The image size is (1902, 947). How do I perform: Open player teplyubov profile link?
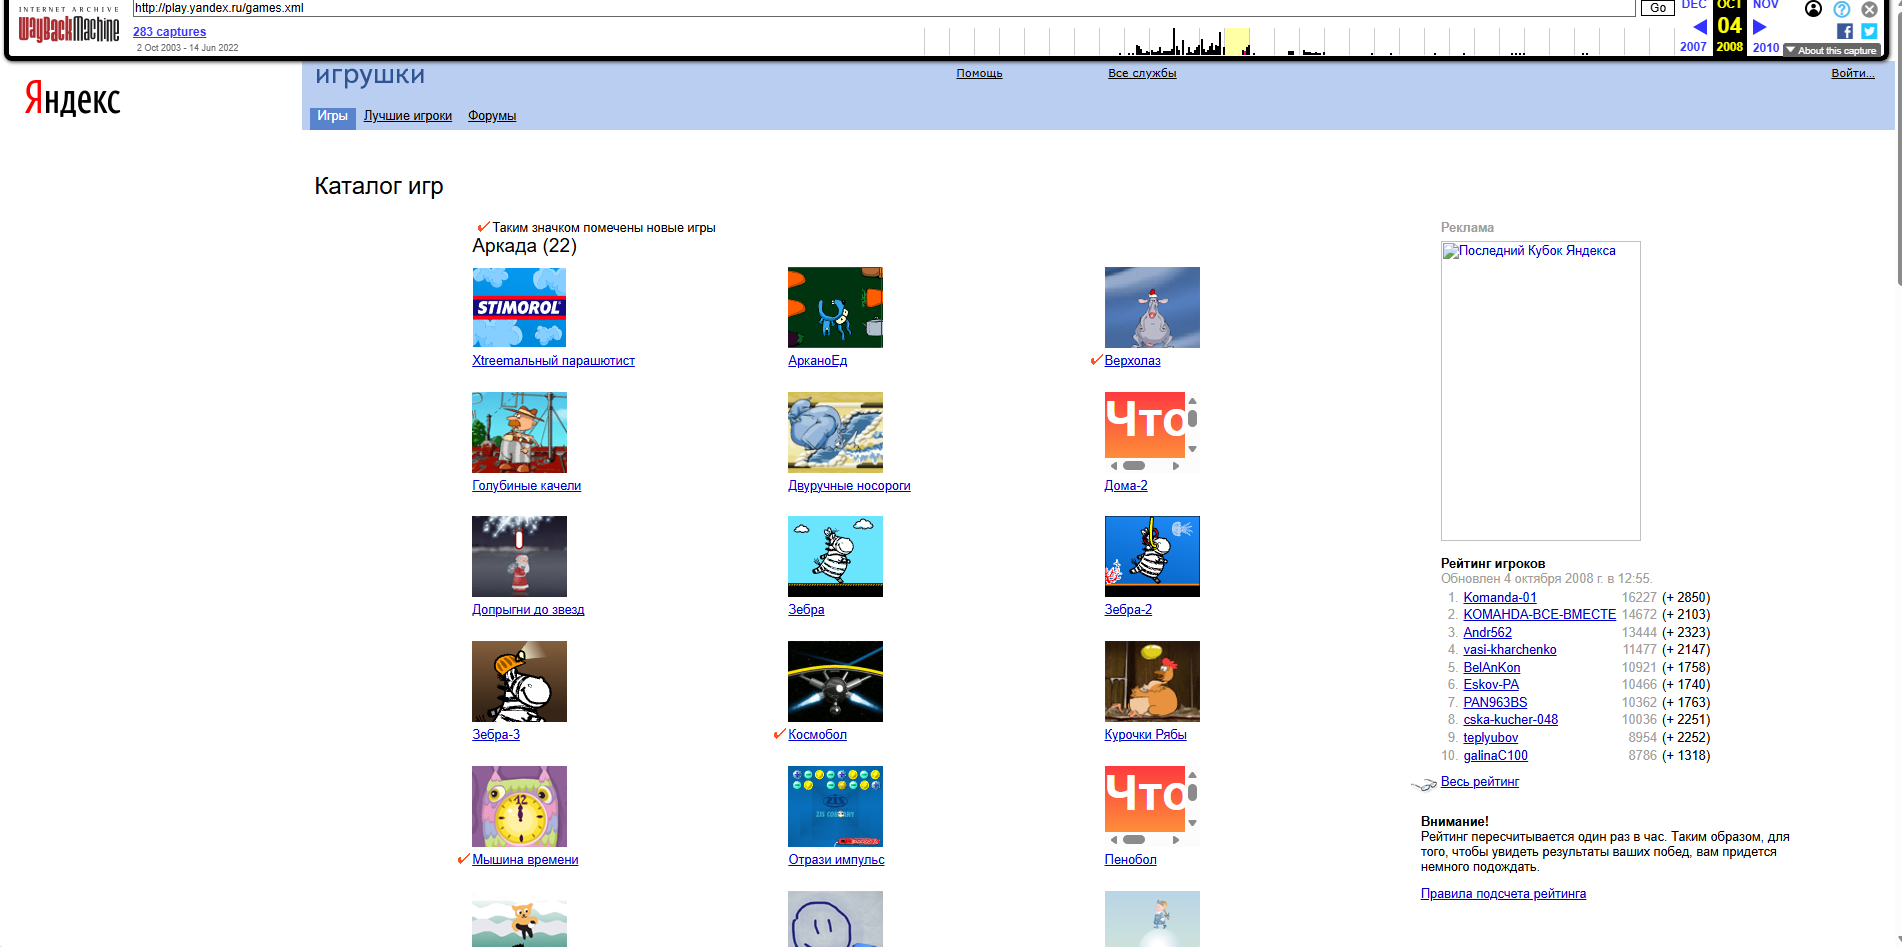1491,738
